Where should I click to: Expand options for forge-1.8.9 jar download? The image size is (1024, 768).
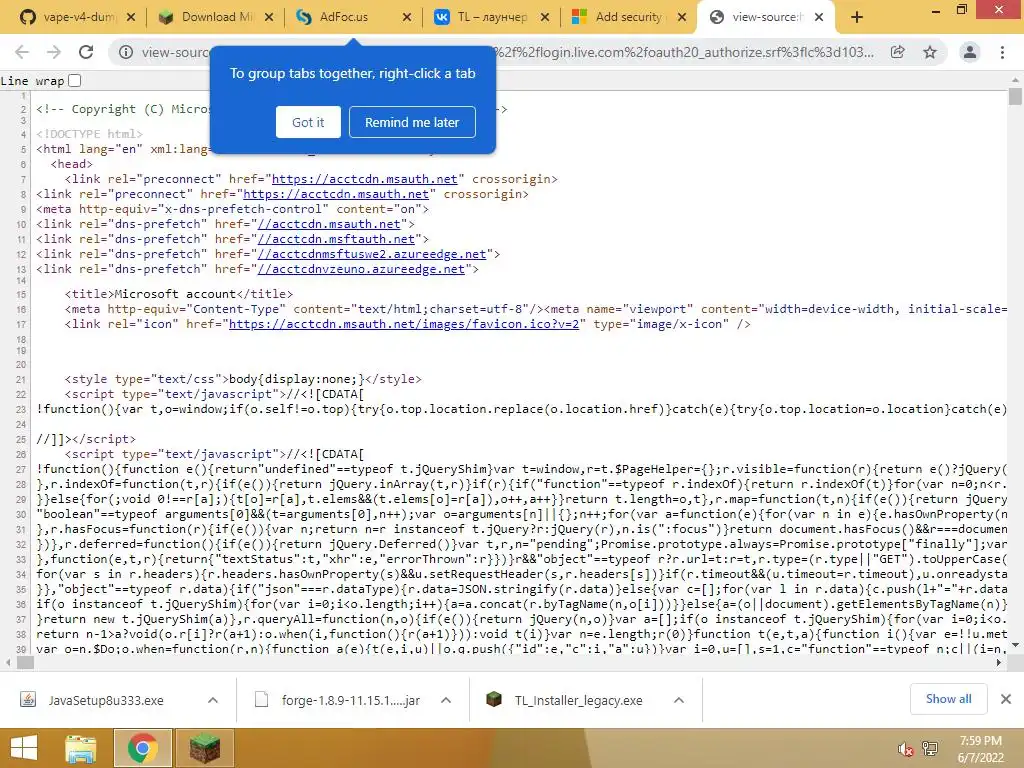(x=446, y=700)
